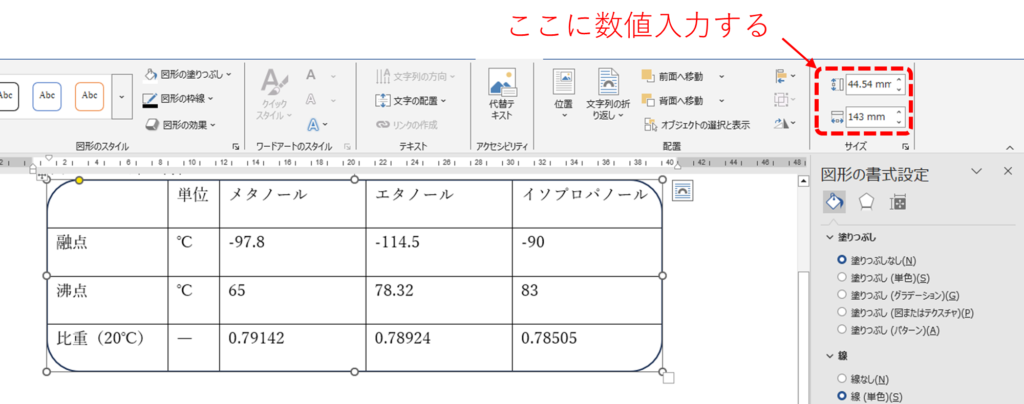Expand the shape styles gallery dropdown

(x=122, y=97)
